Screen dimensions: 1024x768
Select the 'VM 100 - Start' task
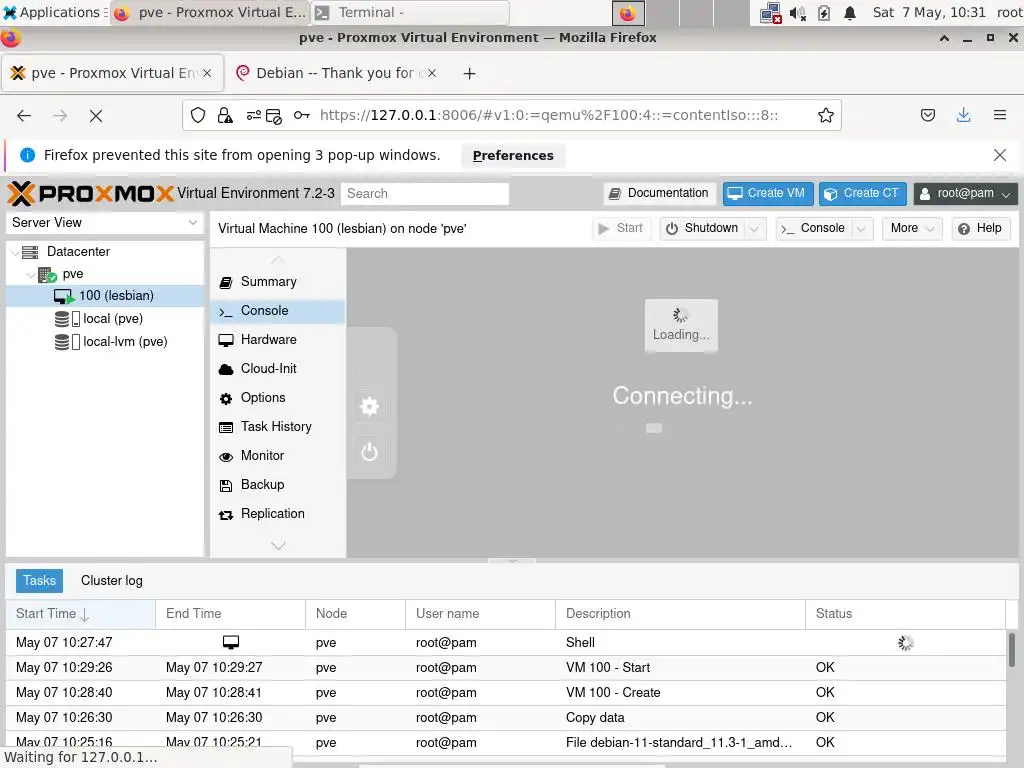click(x=506, y=668)
